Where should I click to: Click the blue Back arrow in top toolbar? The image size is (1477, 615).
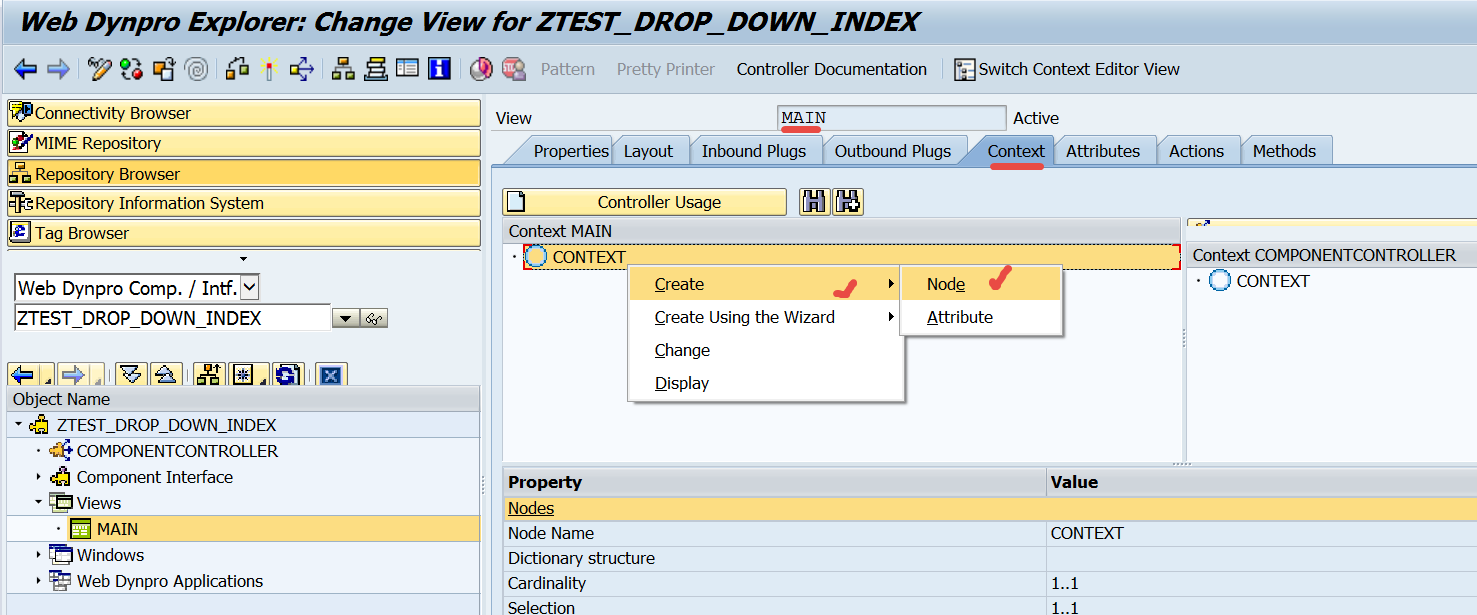pyautogui.click(x=25, y=69)
